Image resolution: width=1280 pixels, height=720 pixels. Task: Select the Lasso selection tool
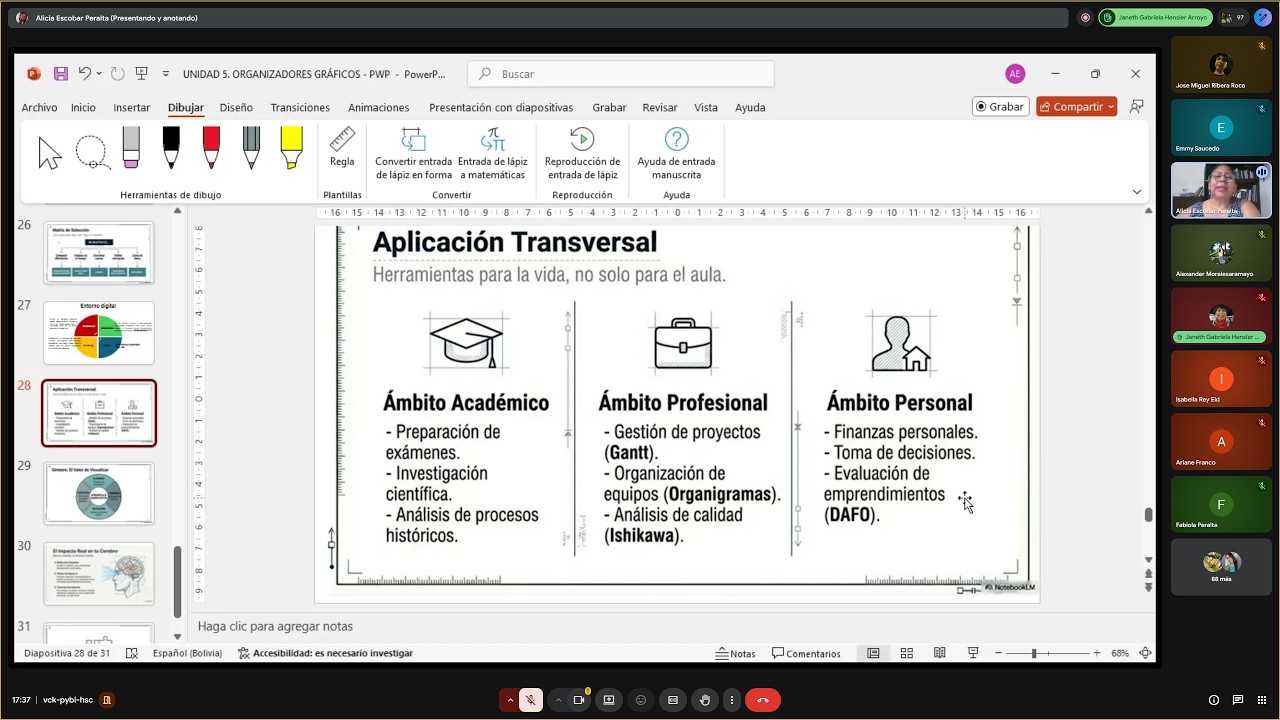pos(92,152)
